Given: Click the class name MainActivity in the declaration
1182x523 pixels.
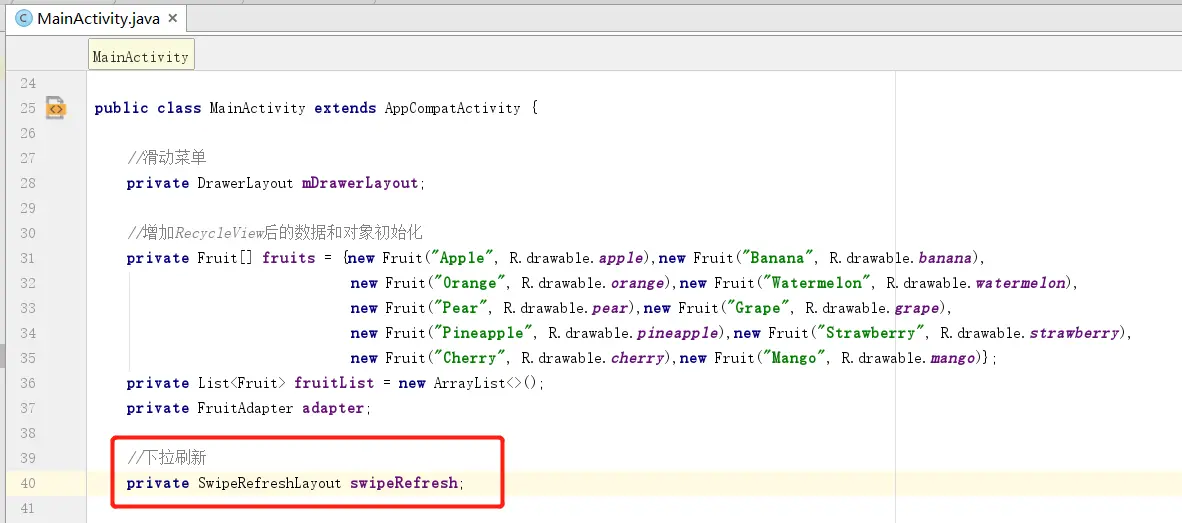Looking at the screenshot, I should pos(257,108).
